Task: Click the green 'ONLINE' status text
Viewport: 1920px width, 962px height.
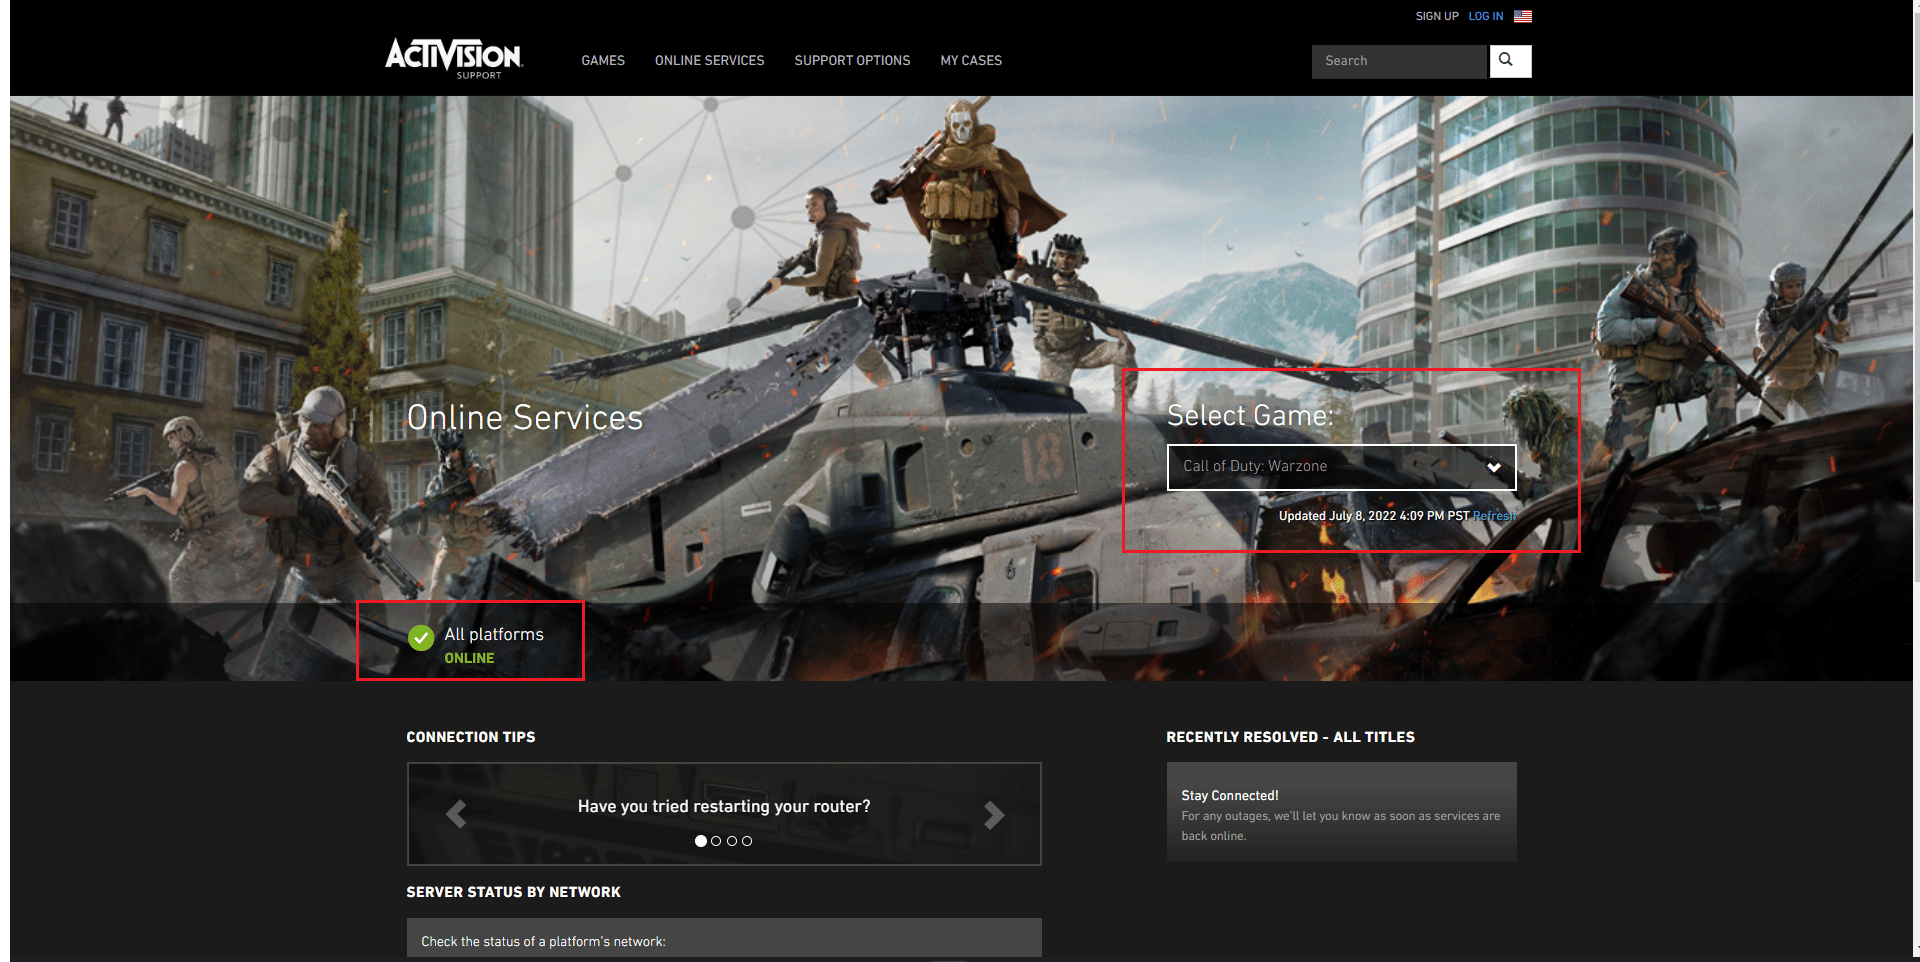Action: [469, 658]
